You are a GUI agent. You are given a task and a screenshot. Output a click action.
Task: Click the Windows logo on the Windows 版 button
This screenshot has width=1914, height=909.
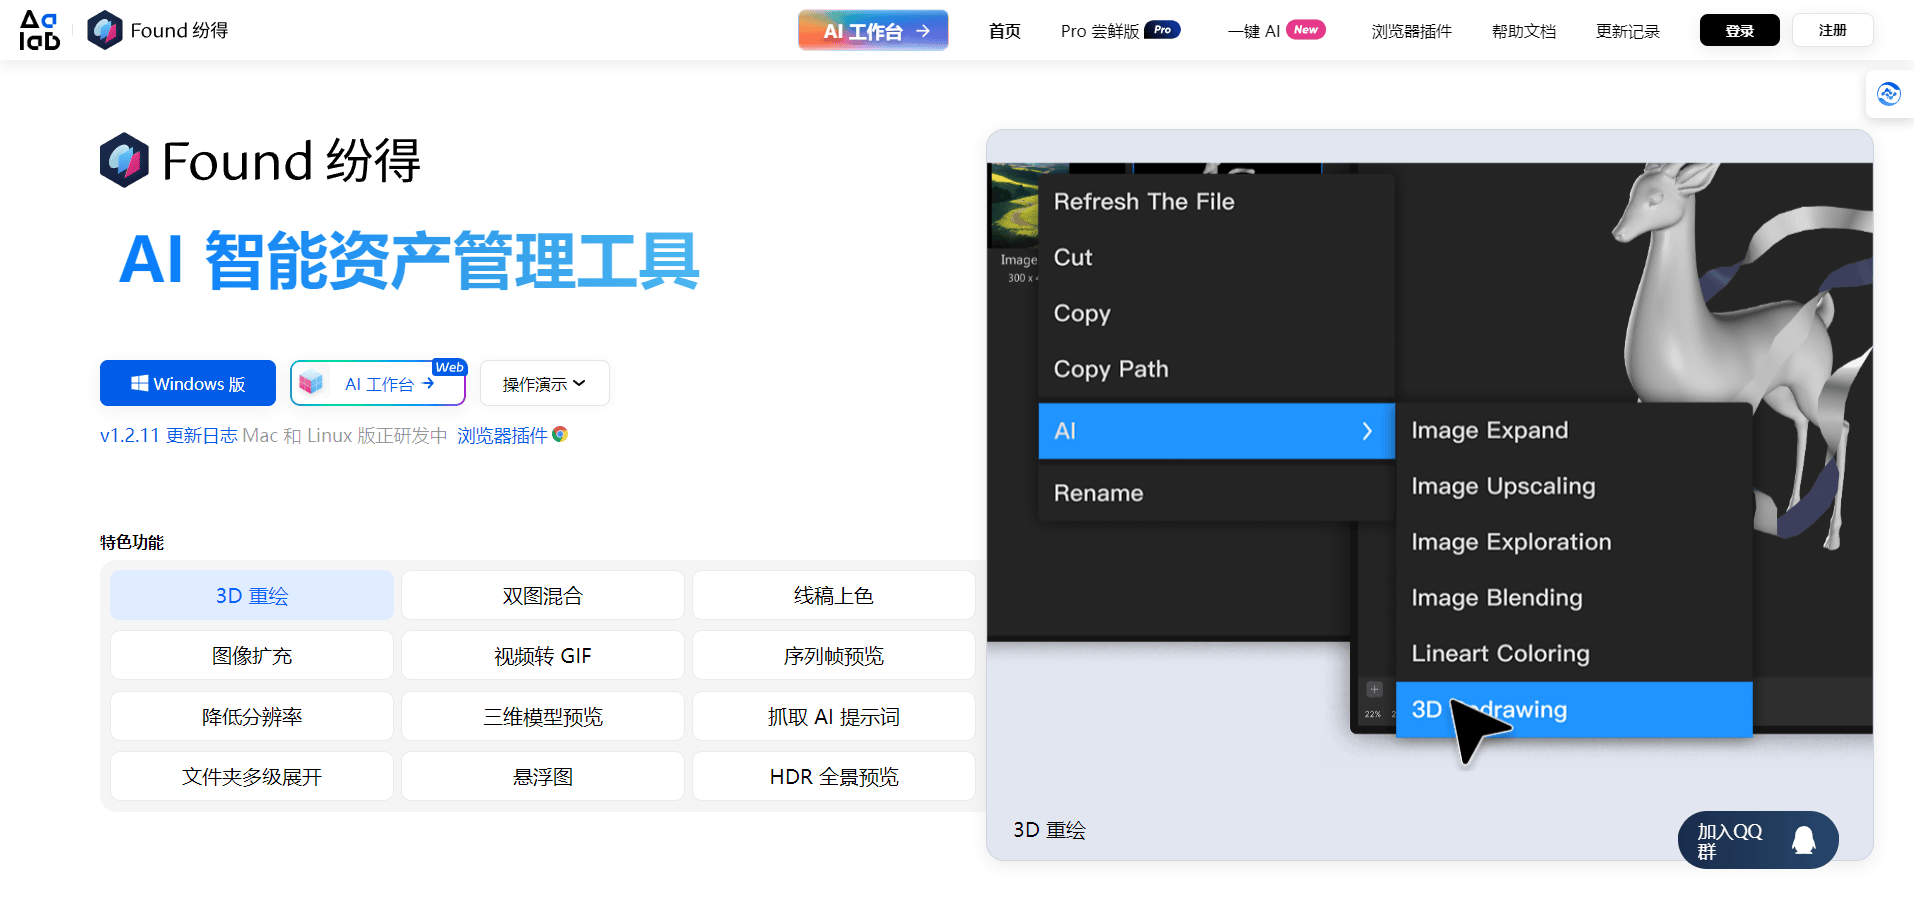[x=140, y=383]
